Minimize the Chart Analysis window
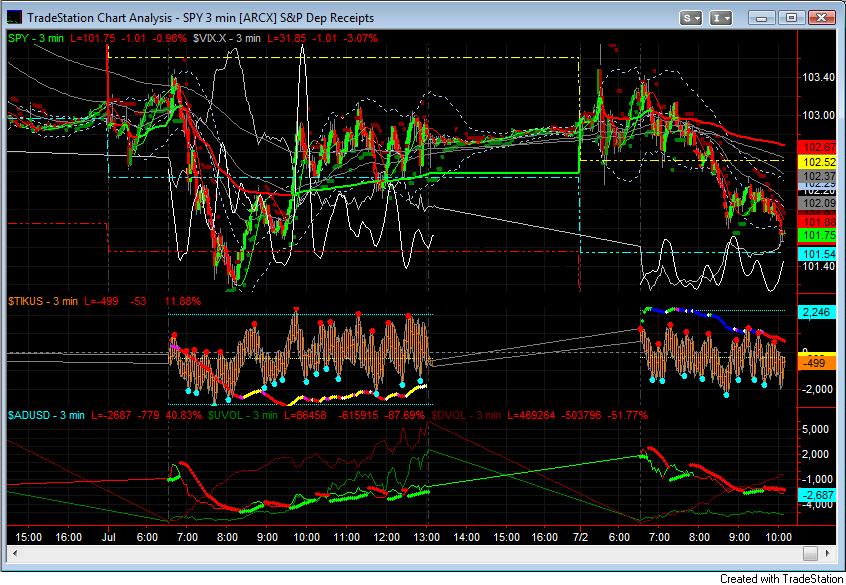This screenshot has width=846, height=585. point(762,18)
